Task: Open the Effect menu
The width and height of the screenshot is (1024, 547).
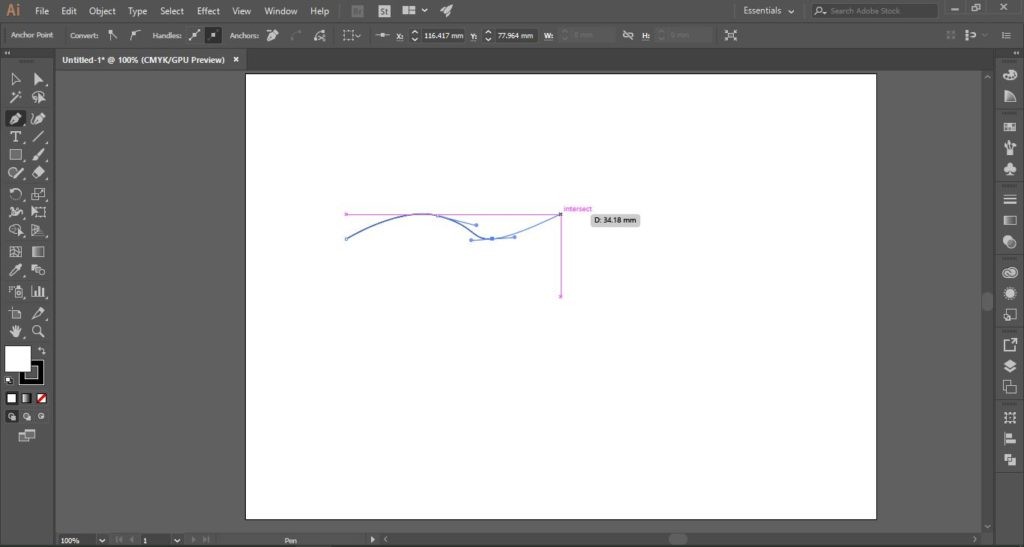Action: click(208, 11)
